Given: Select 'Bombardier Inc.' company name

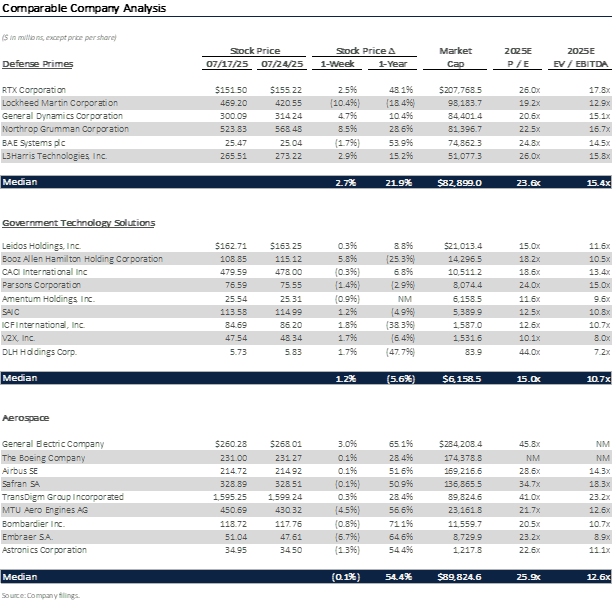Looking at the screenshot, I should (x=33, y=524).
